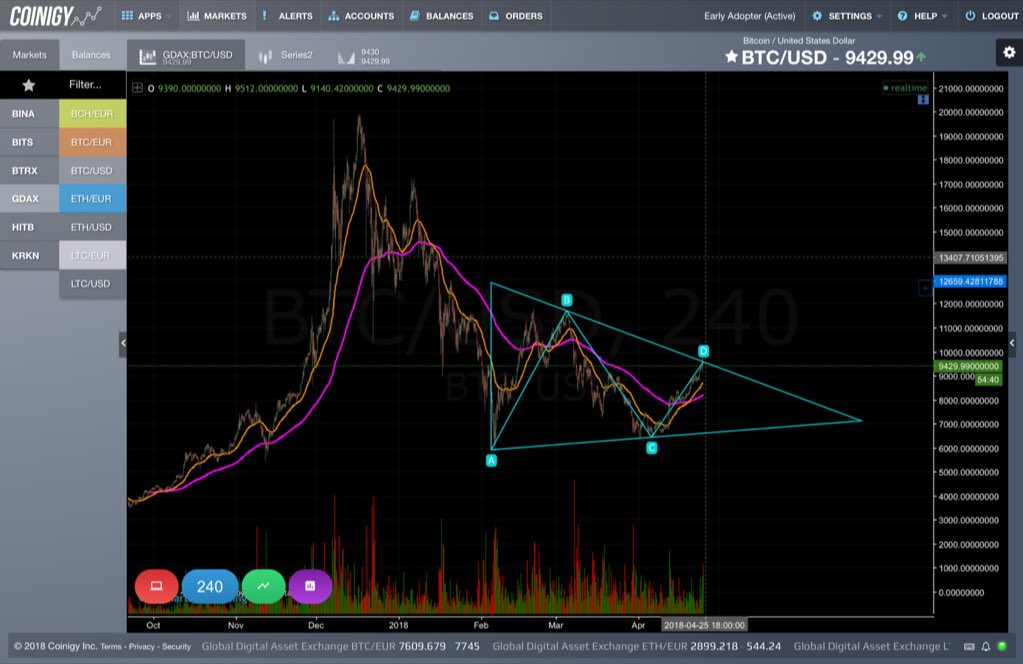
Task: Select the pattern point B label
Action: tap(567, 300)
